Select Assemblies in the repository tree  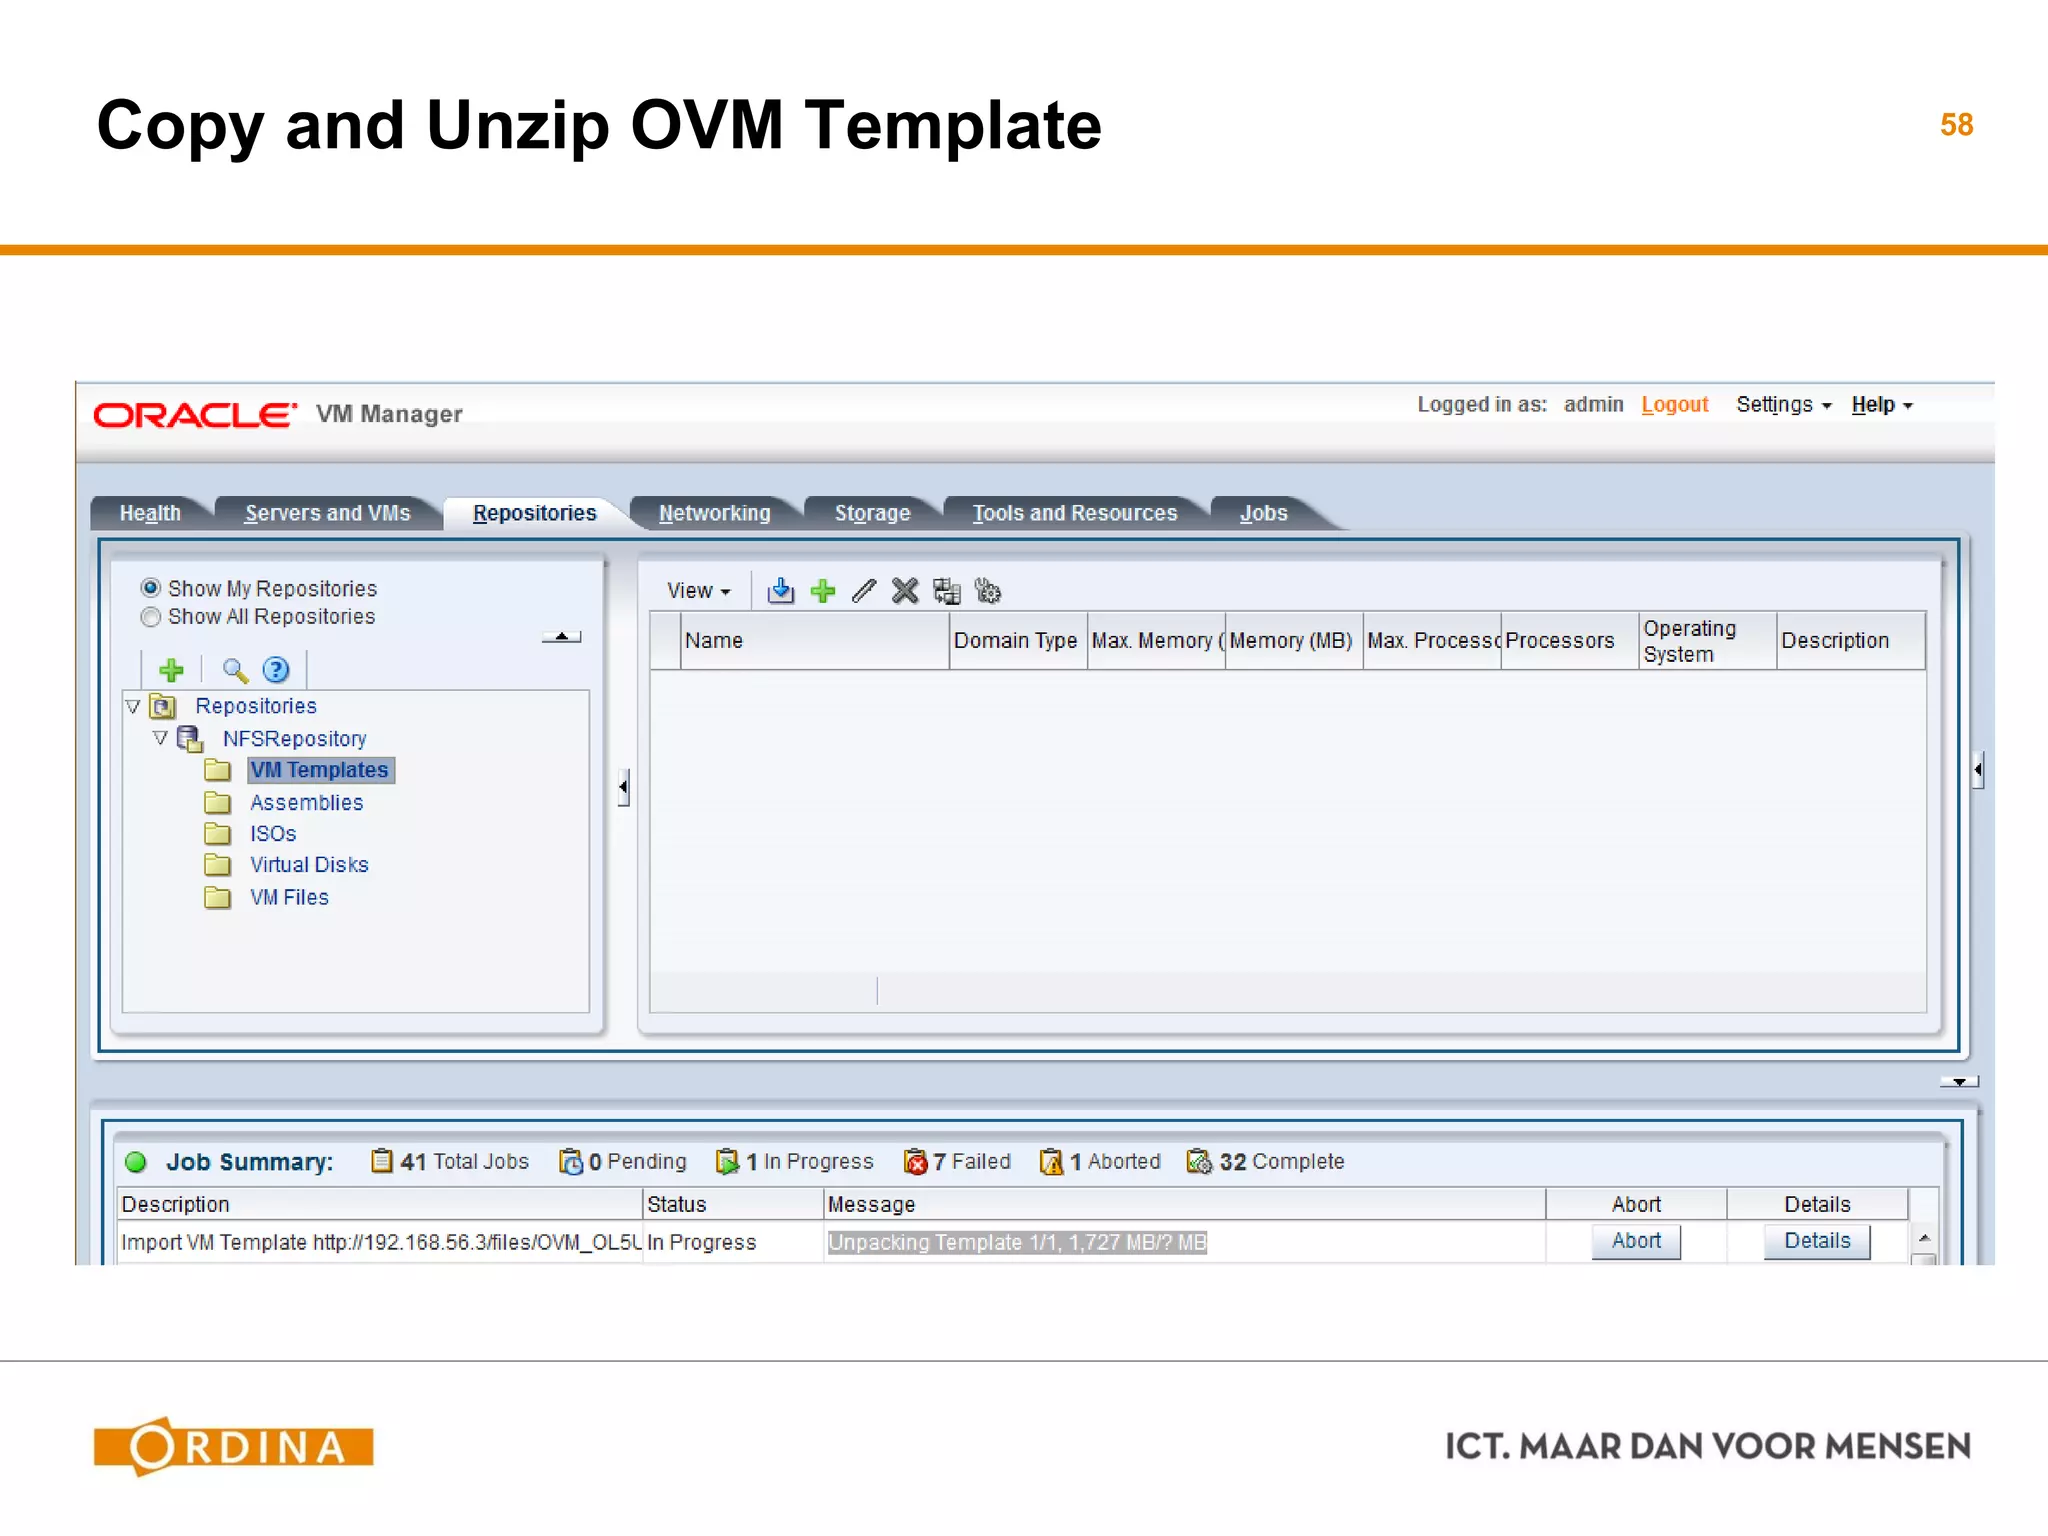(x=307, y=803)
